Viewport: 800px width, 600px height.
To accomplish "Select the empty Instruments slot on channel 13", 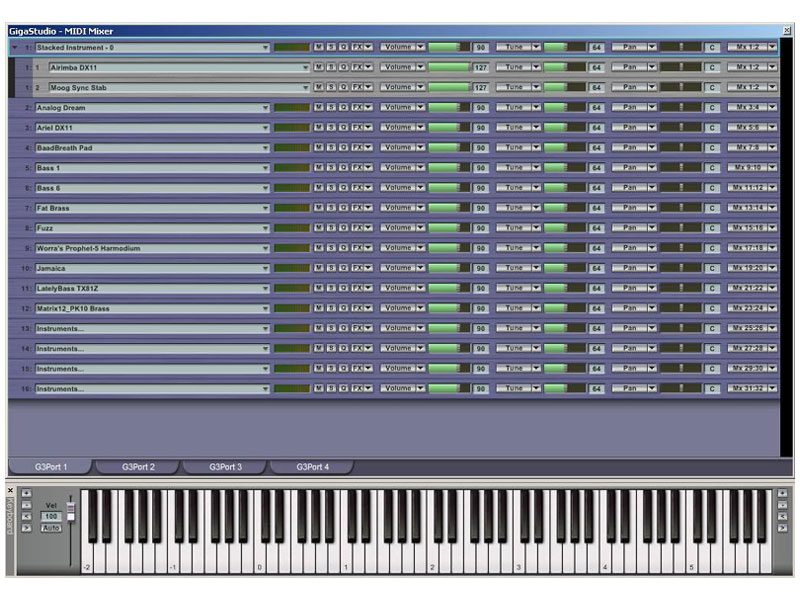I will tap(148, 328).
